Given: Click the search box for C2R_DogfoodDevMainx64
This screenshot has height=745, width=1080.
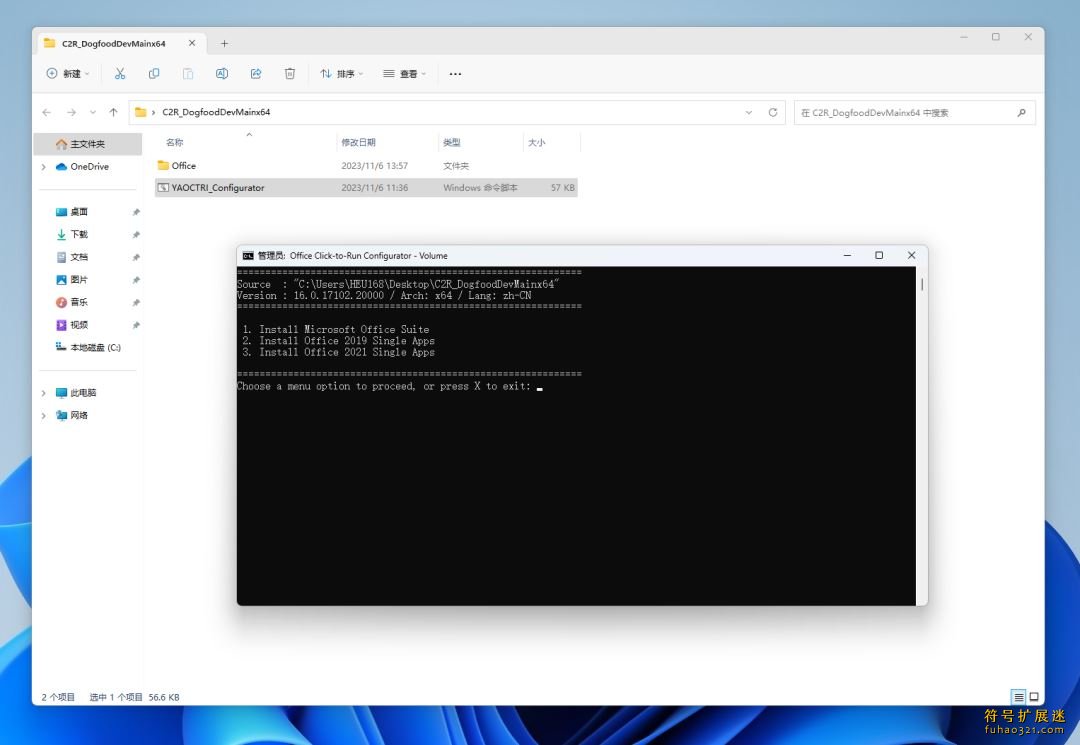Looking at the screenshot, I should tap(905, 113).
